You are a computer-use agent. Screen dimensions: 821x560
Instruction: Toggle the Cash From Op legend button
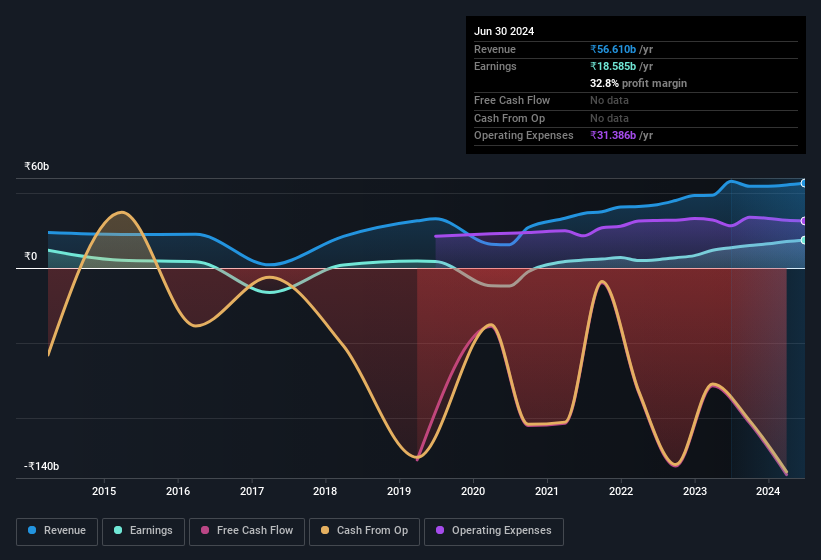point(364,531)
